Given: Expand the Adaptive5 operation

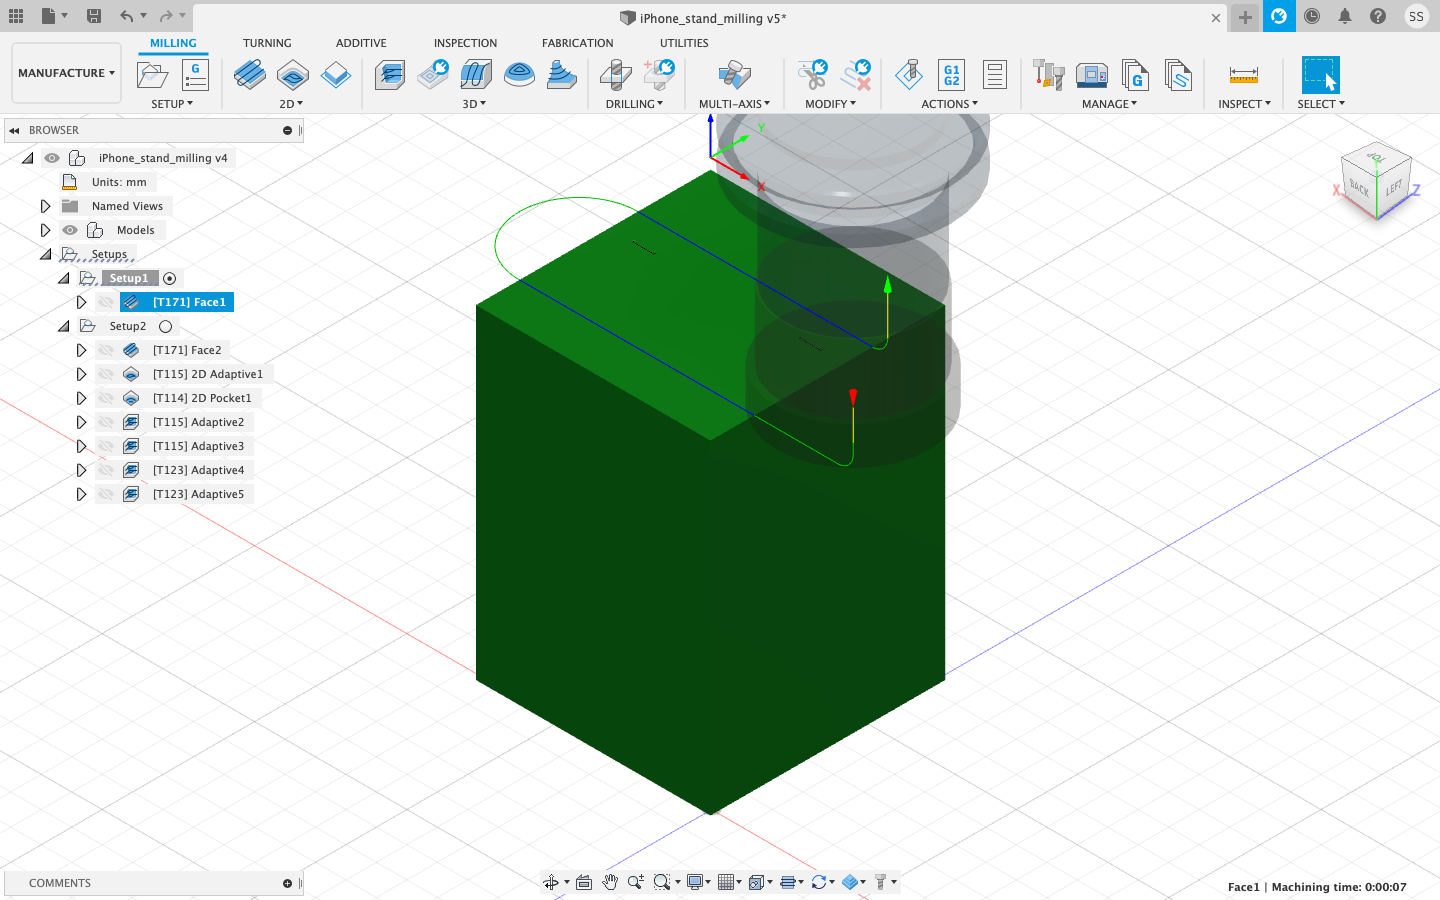Looking at the screenshot, I should click(81, 494).
